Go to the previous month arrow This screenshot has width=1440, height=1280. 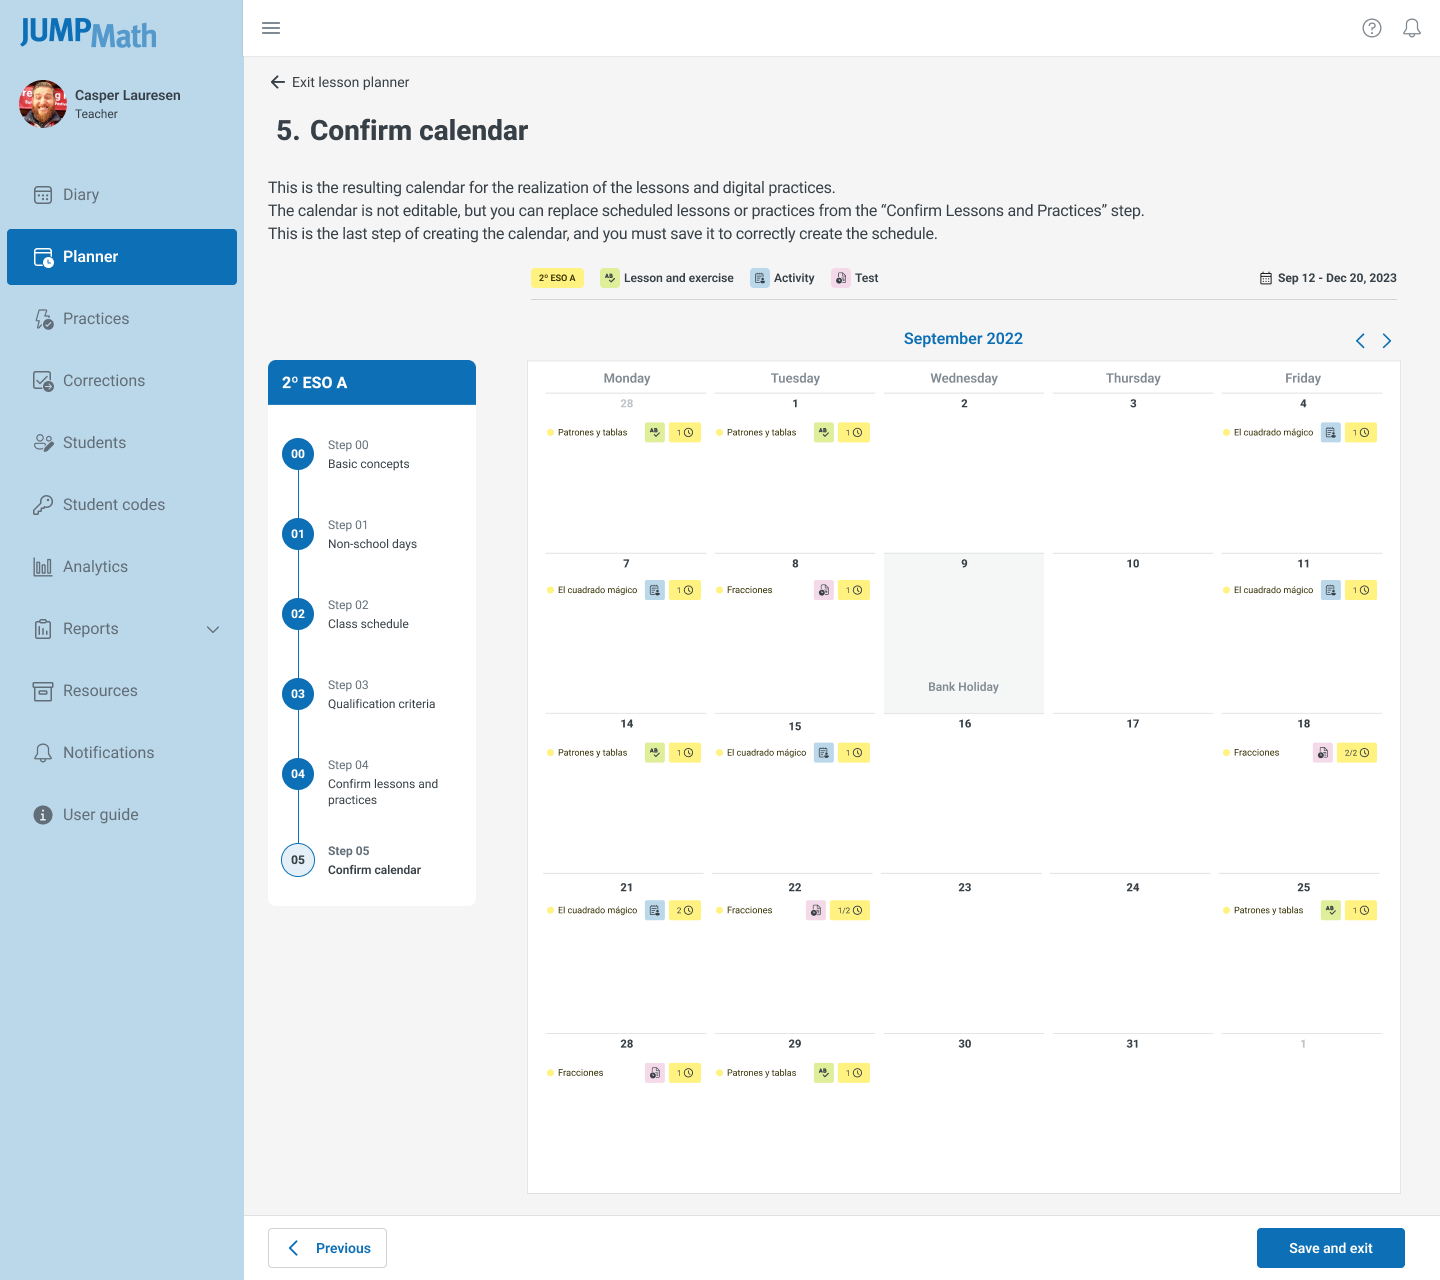[x=1360, y=341]
